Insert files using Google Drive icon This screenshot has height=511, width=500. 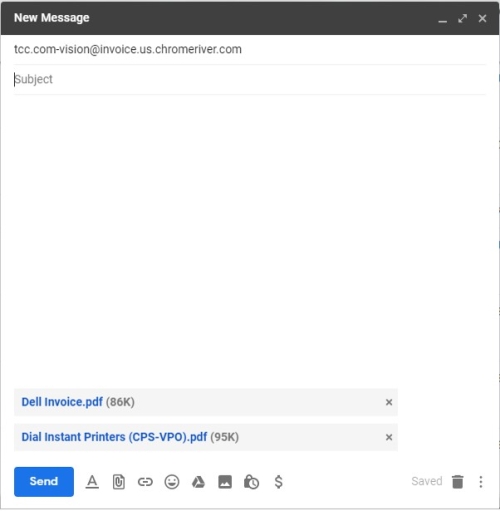[x=198, y=482]
